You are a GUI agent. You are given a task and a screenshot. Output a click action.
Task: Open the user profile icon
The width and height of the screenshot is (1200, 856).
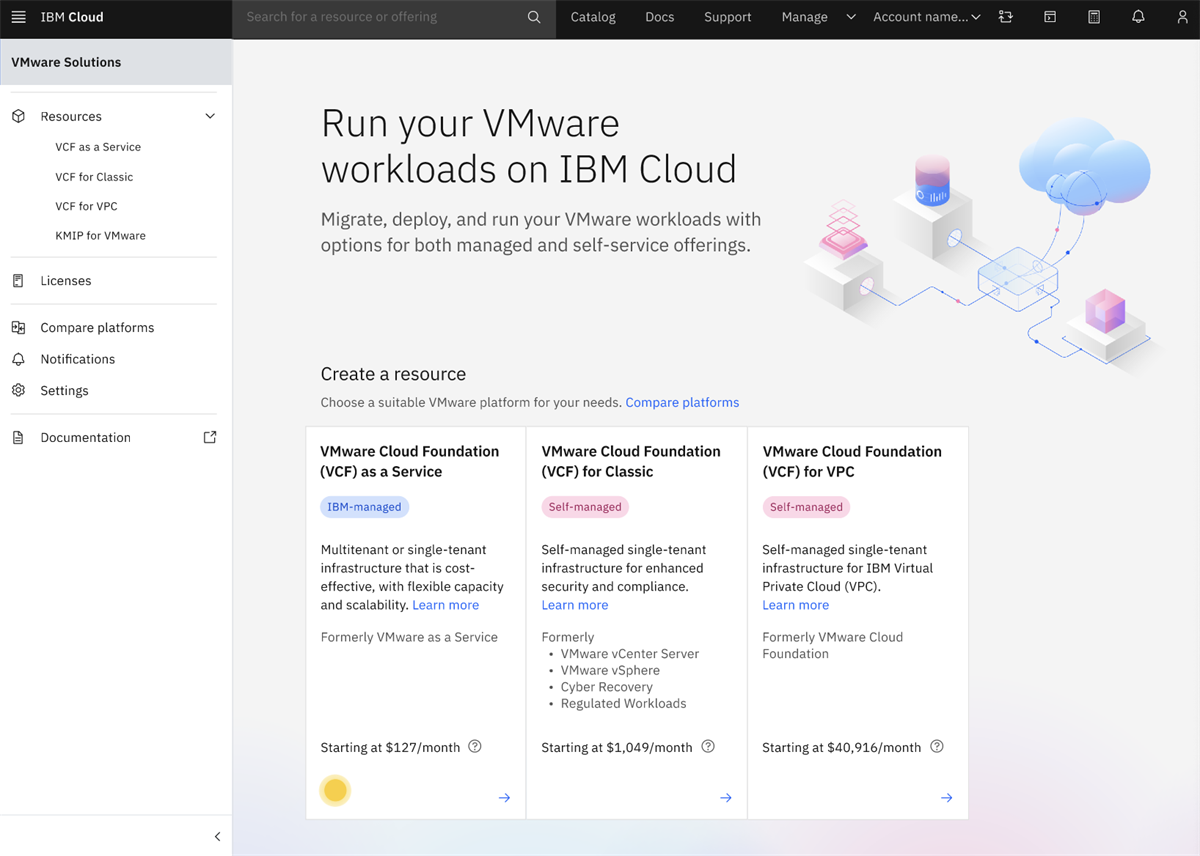1182,17
